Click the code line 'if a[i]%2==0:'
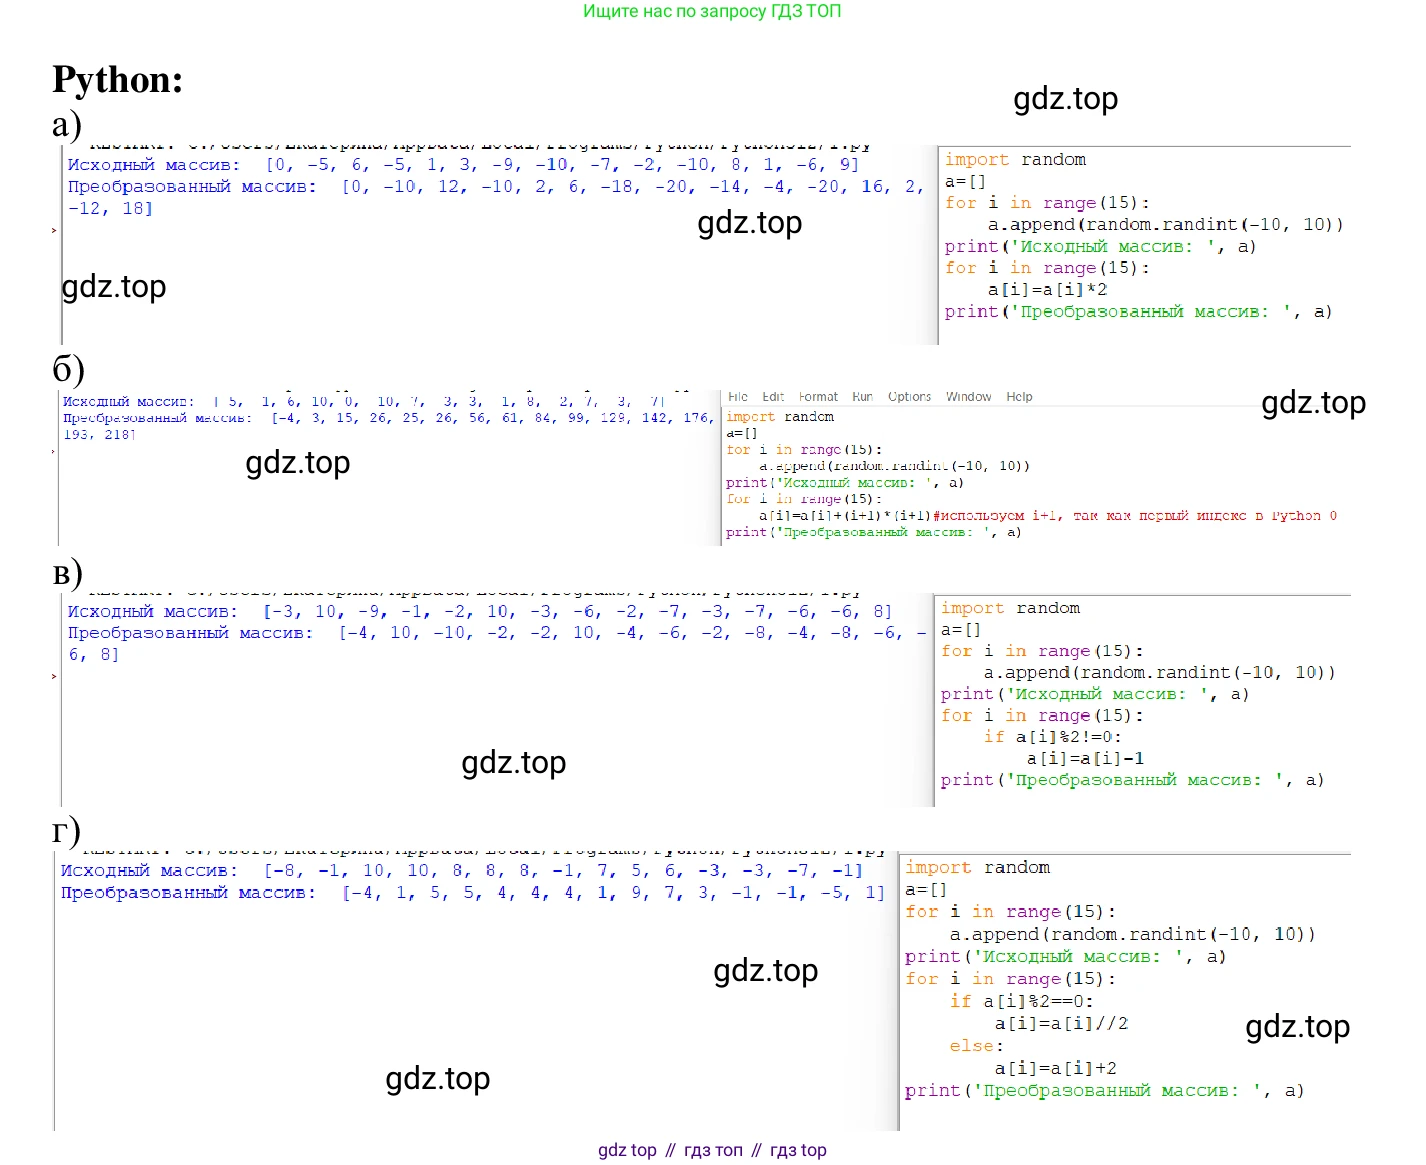This screenshot has width=1426, height=1165. pyautogui.click(x=1021, y=1001)
